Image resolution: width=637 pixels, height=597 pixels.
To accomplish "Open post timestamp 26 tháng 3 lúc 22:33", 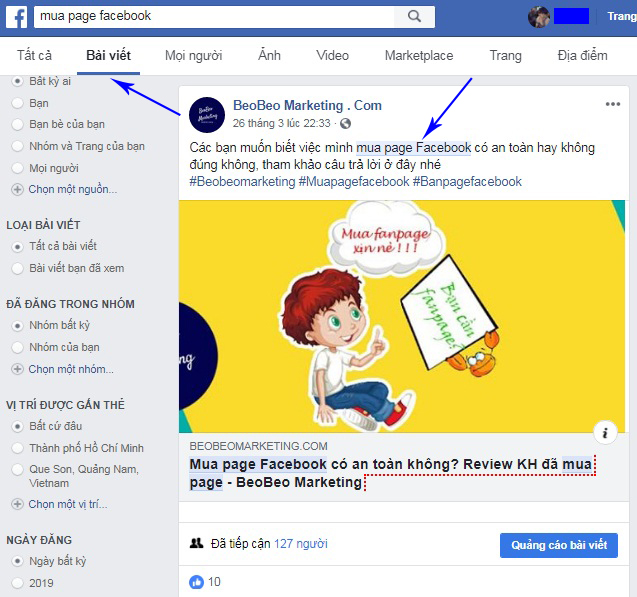I will pyautogui.click(x=282, y=123).
